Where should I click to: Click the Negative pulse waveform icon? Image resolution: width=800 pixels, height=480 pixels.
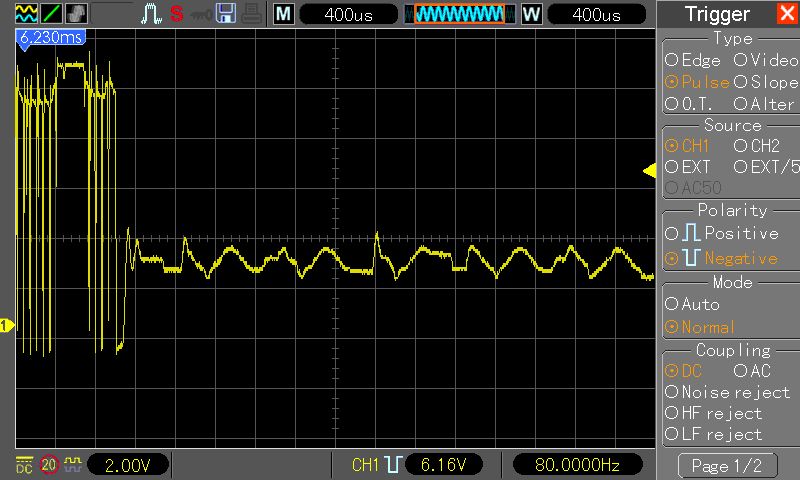[x=691, y=258]
